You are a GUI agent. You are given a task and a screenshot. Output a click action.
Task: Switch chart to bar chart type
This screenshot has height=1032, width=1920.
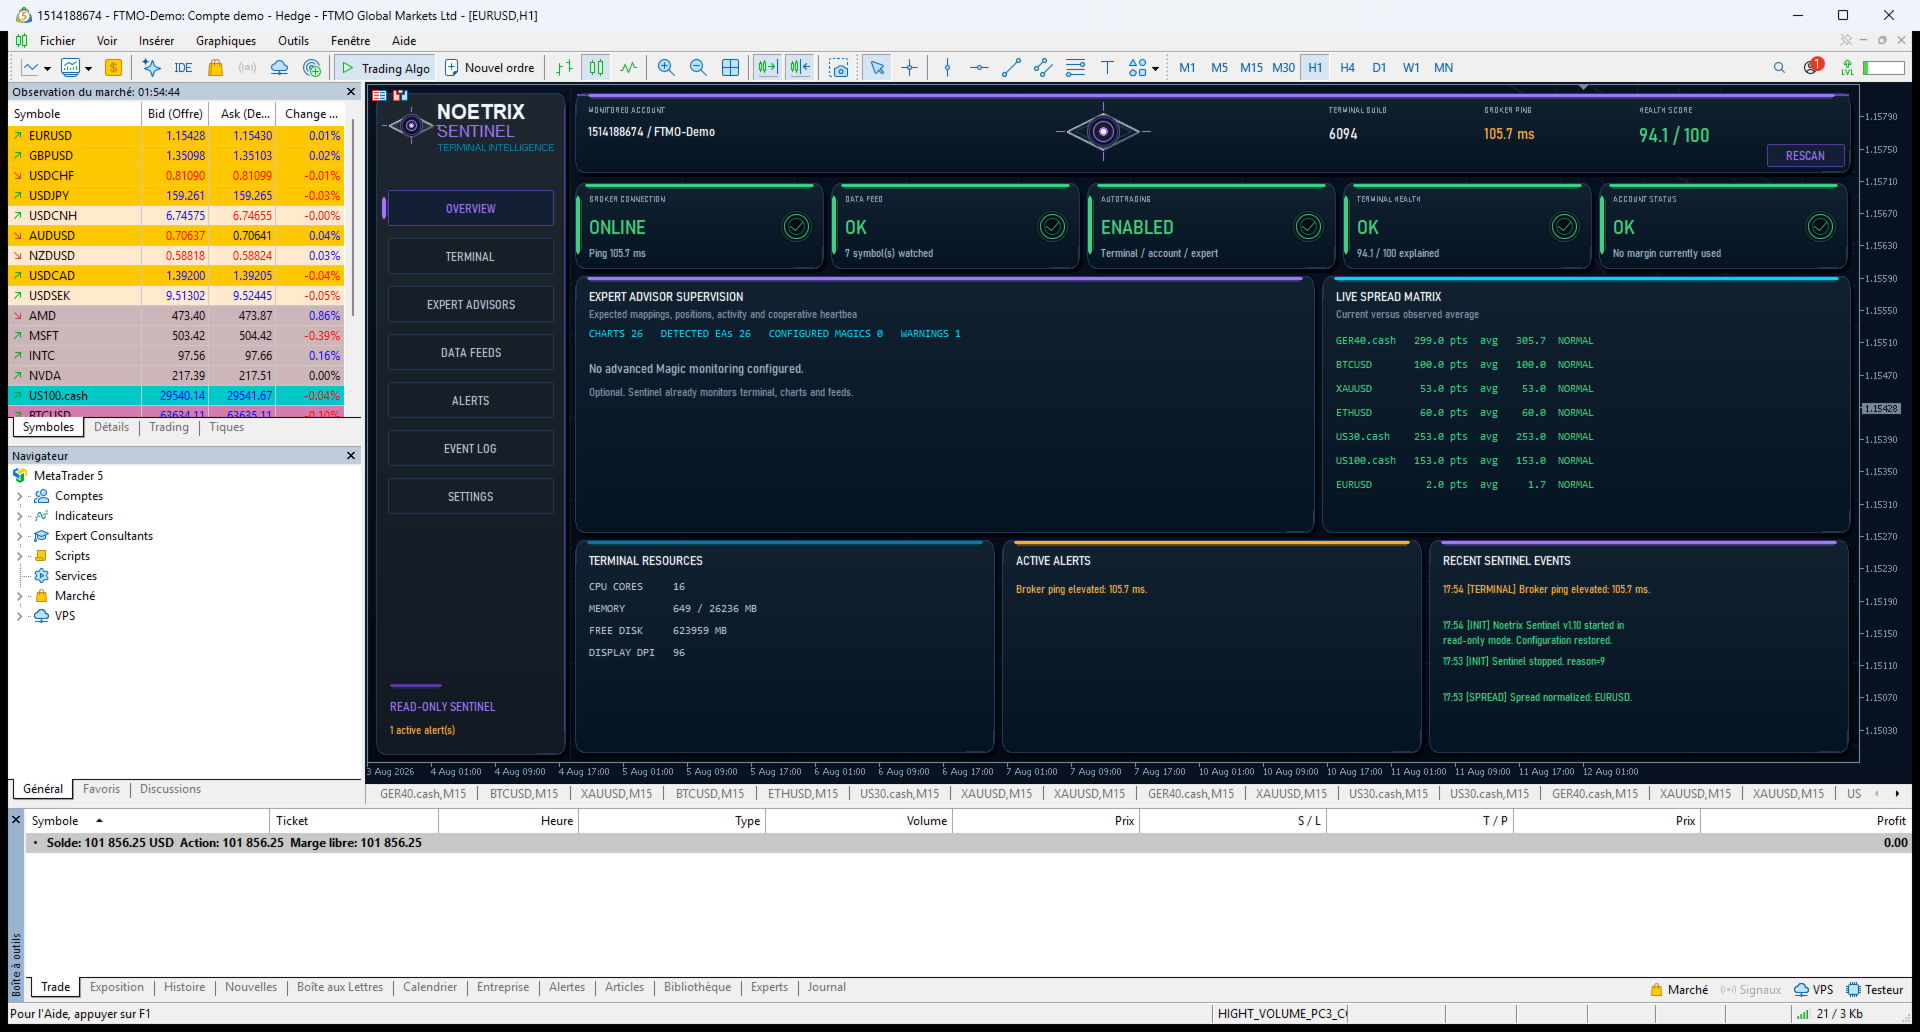pos(565,68)
